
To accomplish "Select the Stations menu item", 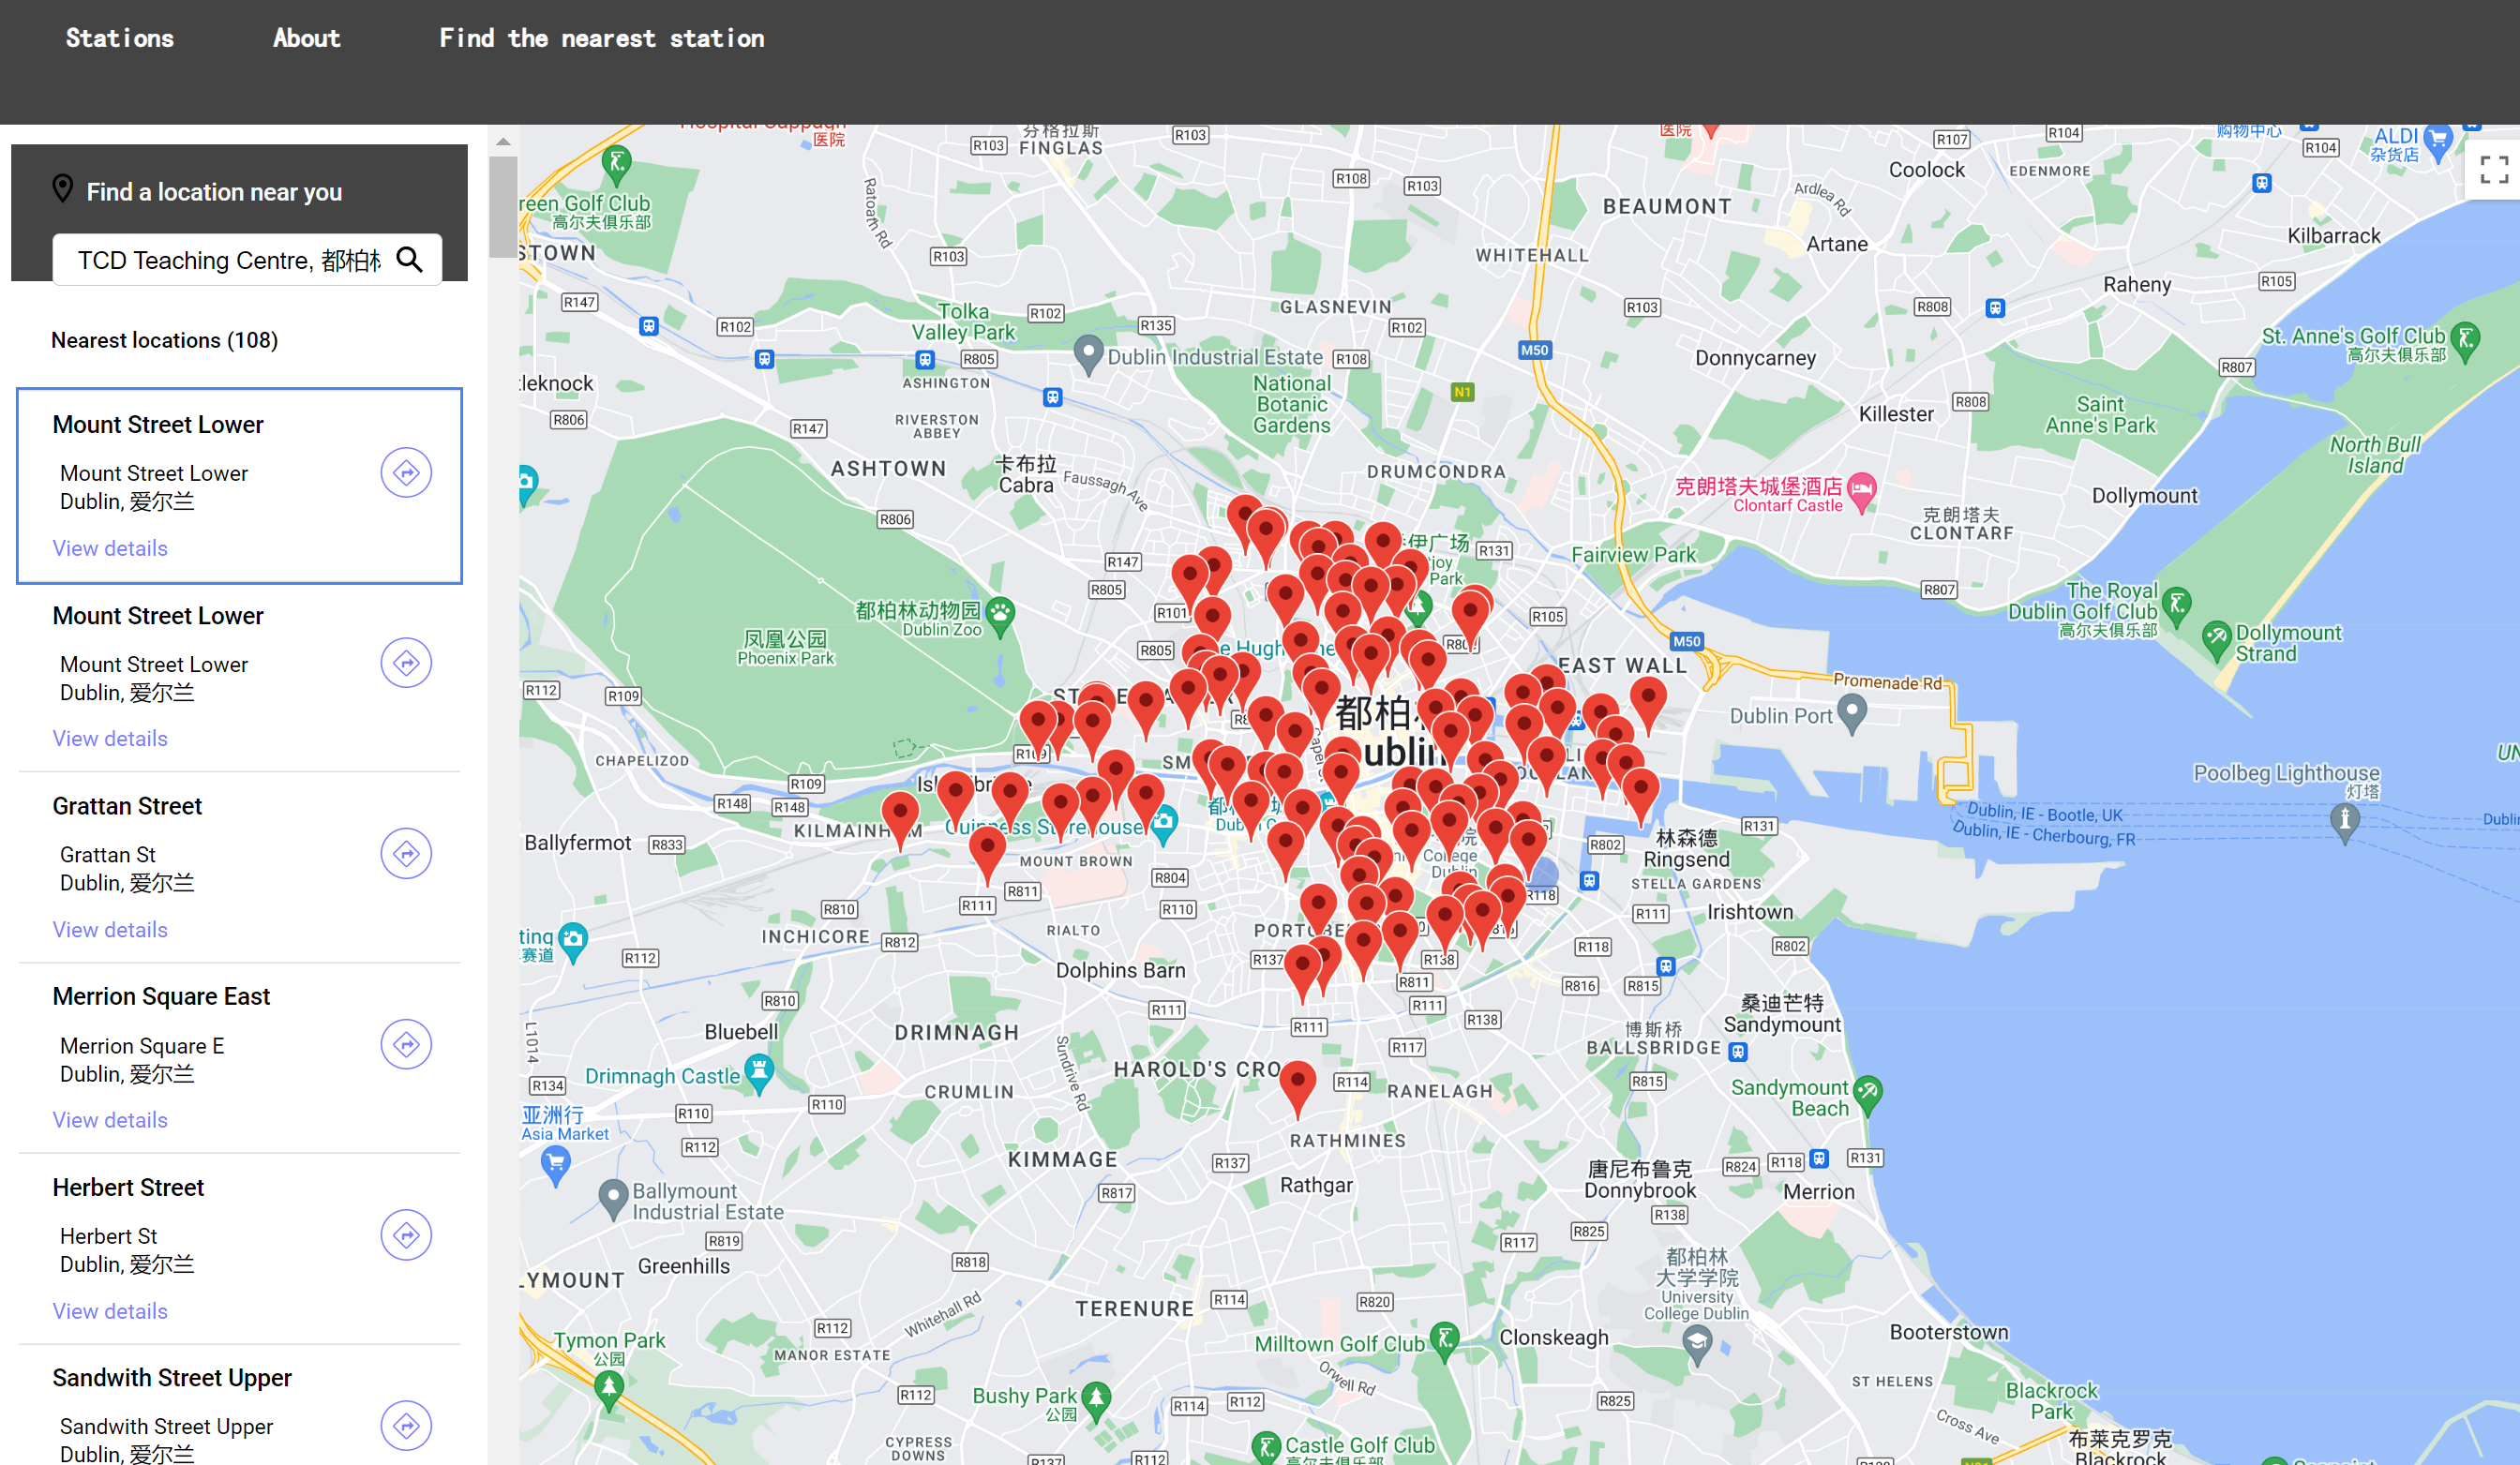I will (x=119, y=38).
